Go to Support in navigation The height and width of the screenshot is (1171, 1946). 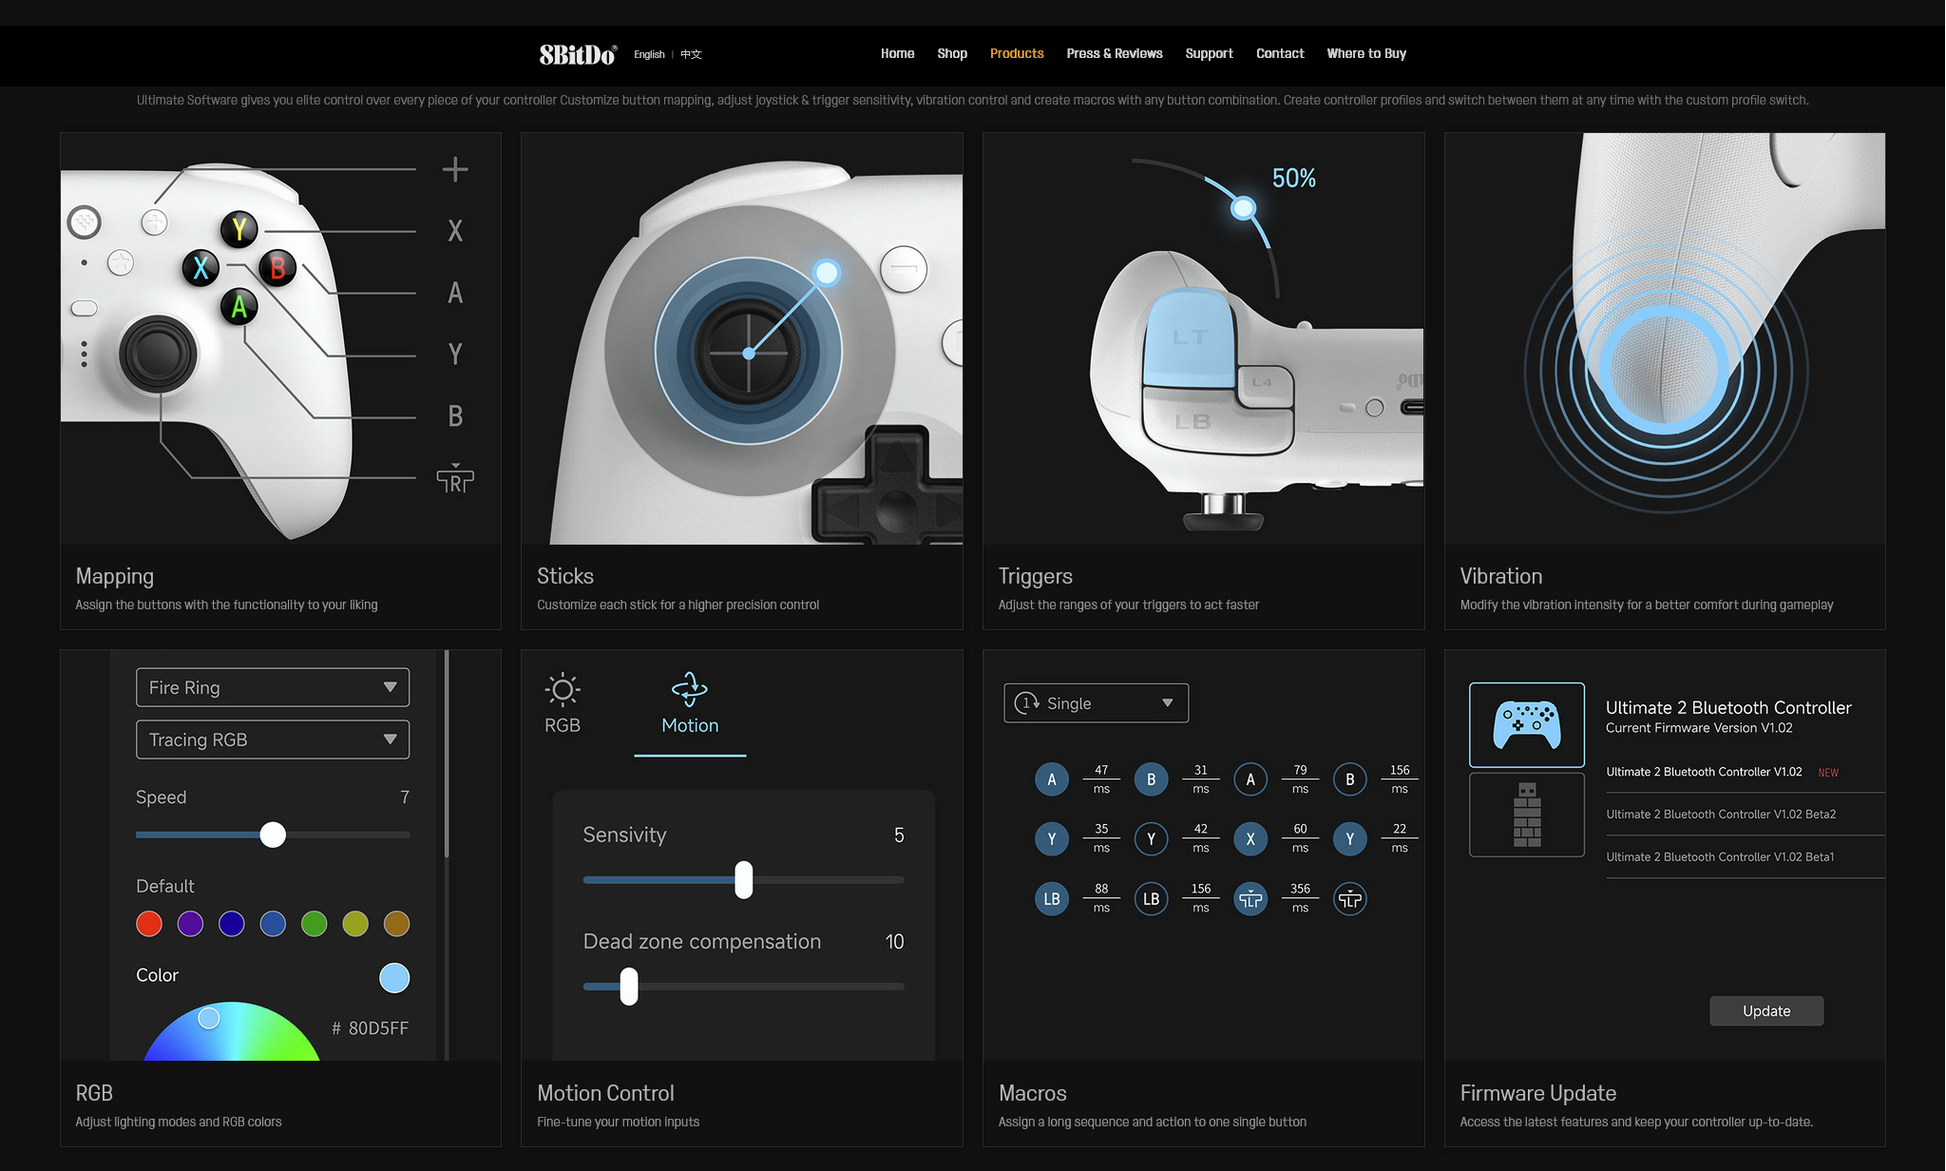click(x=1208, y=53)
